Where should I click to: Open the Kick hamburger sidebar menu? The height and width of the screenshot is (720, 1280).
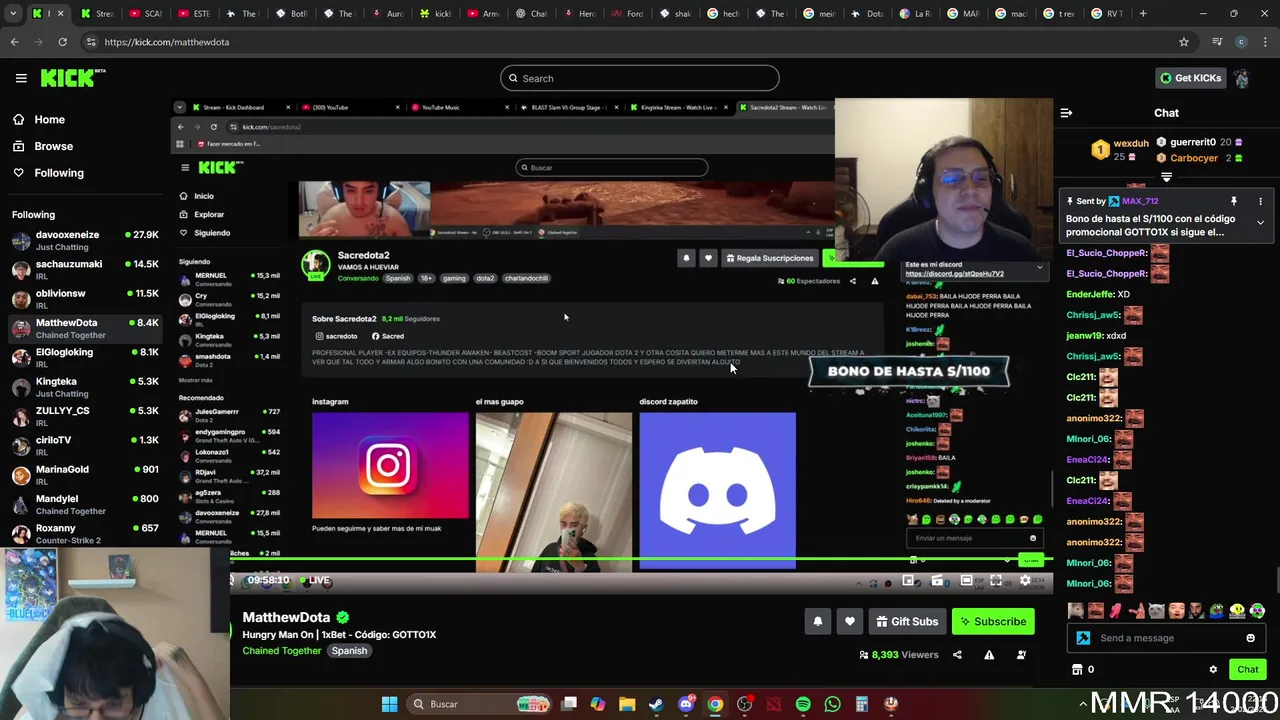[x=21, y=78]
